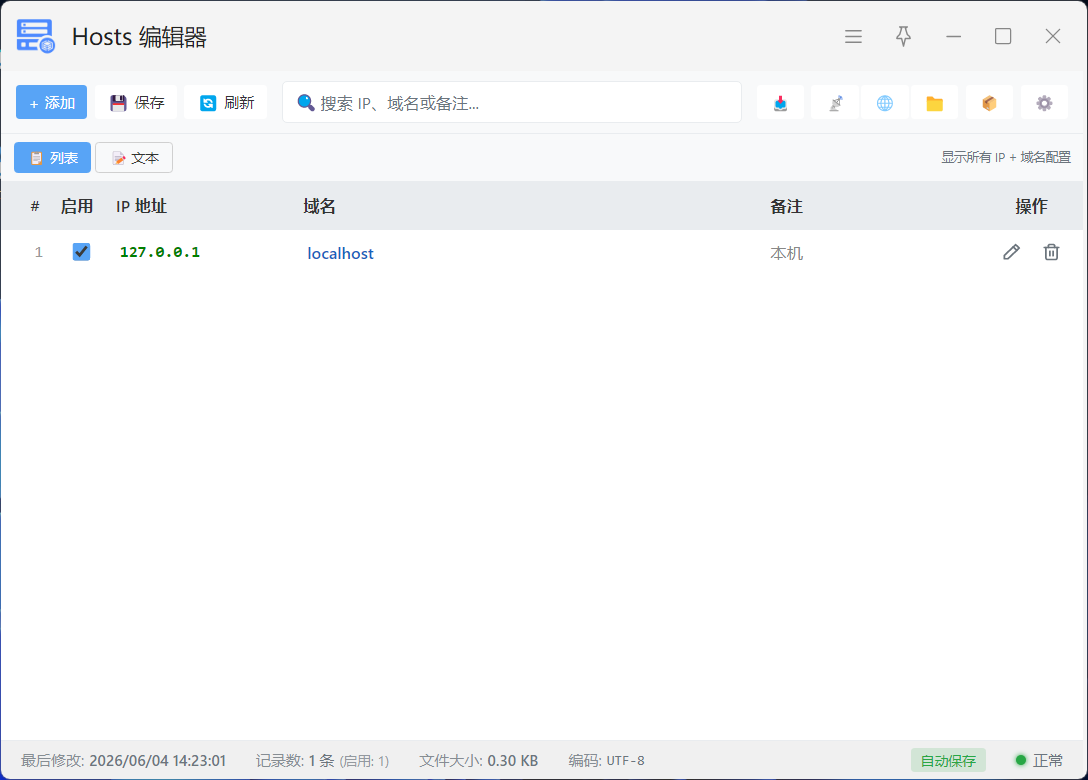1088x780 pixels.
Task: Pin the window with the pushpin icon
Action: [x=903, y=36]
